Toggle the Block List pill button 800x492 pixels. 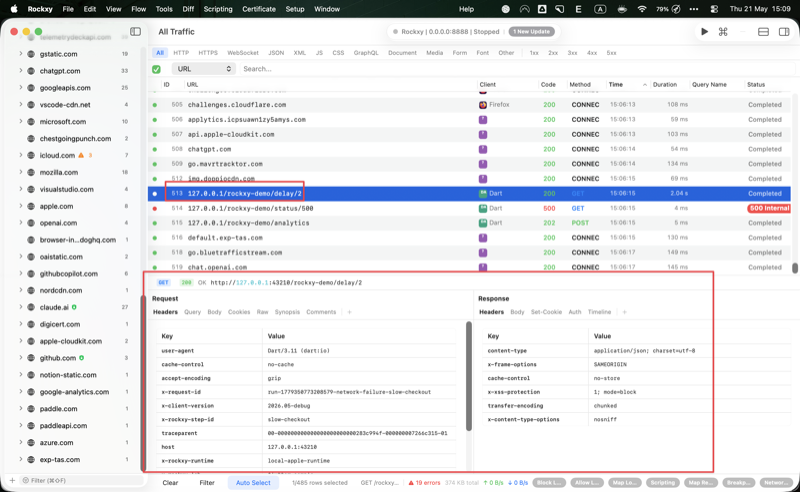click(549, 483)
